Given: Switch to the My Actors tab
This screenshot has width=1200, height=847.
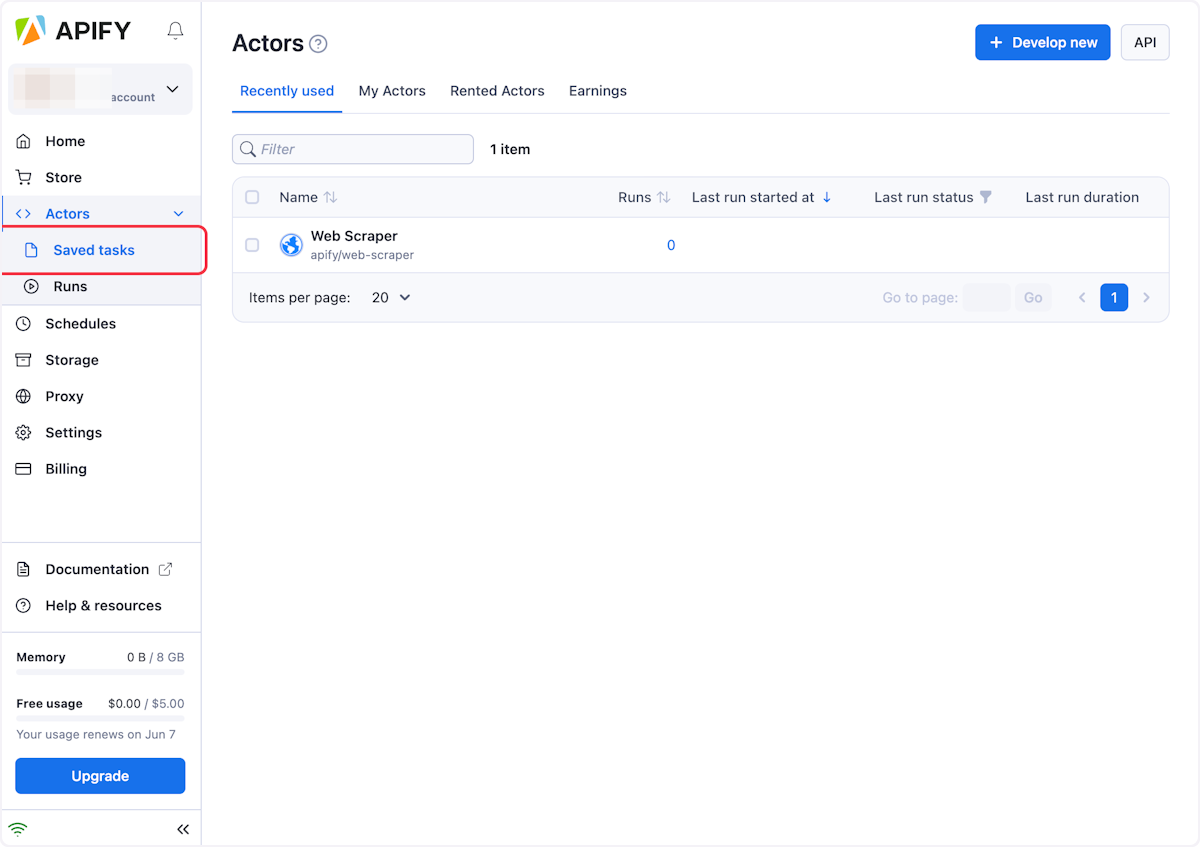Looking at the screenshot, I should pos(392,91).
